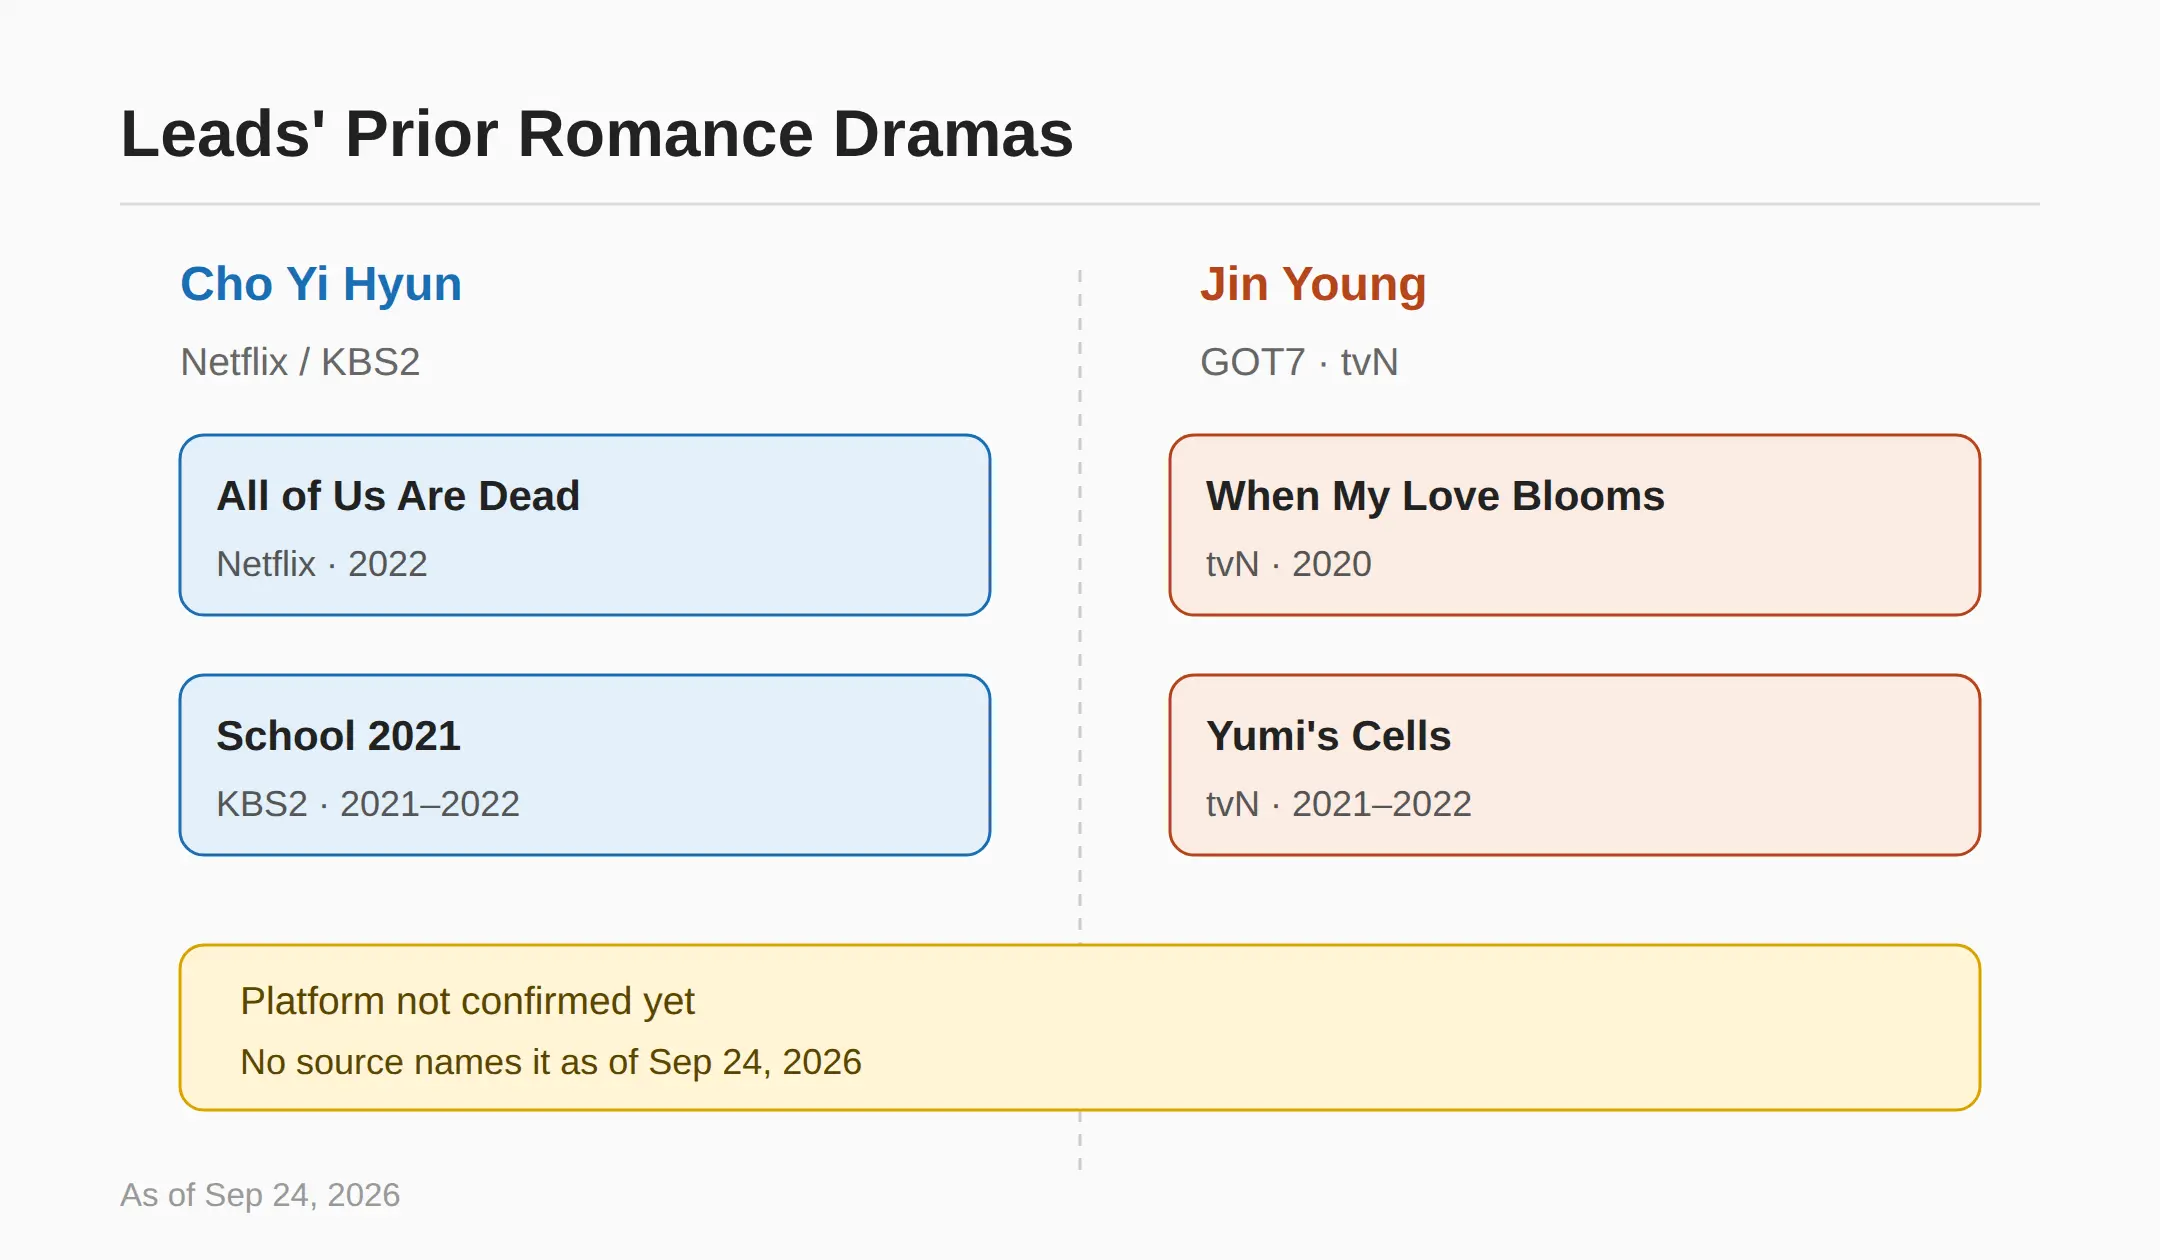2160x1260 pixels.
Task: Click the All of Us Are Dead title
Action: 398,496
